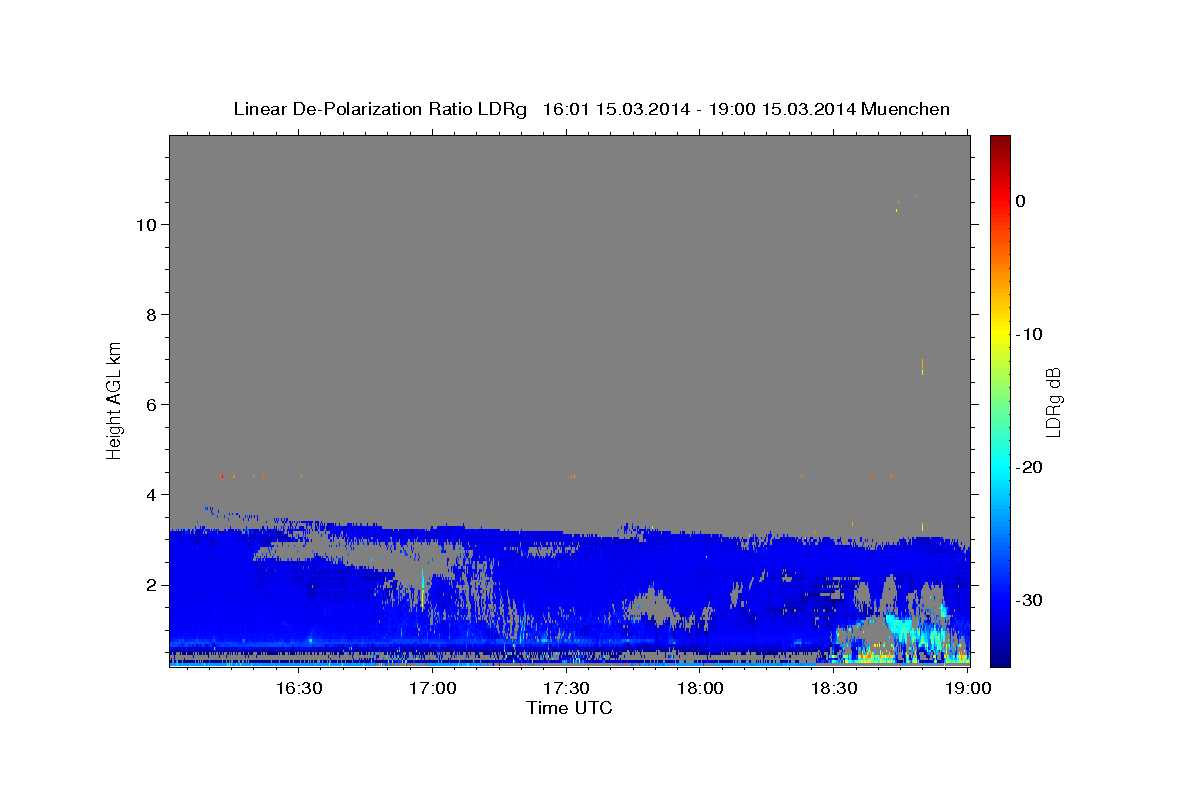
Task: Click the colorbar value -20 label
Action: [1030, 467]
